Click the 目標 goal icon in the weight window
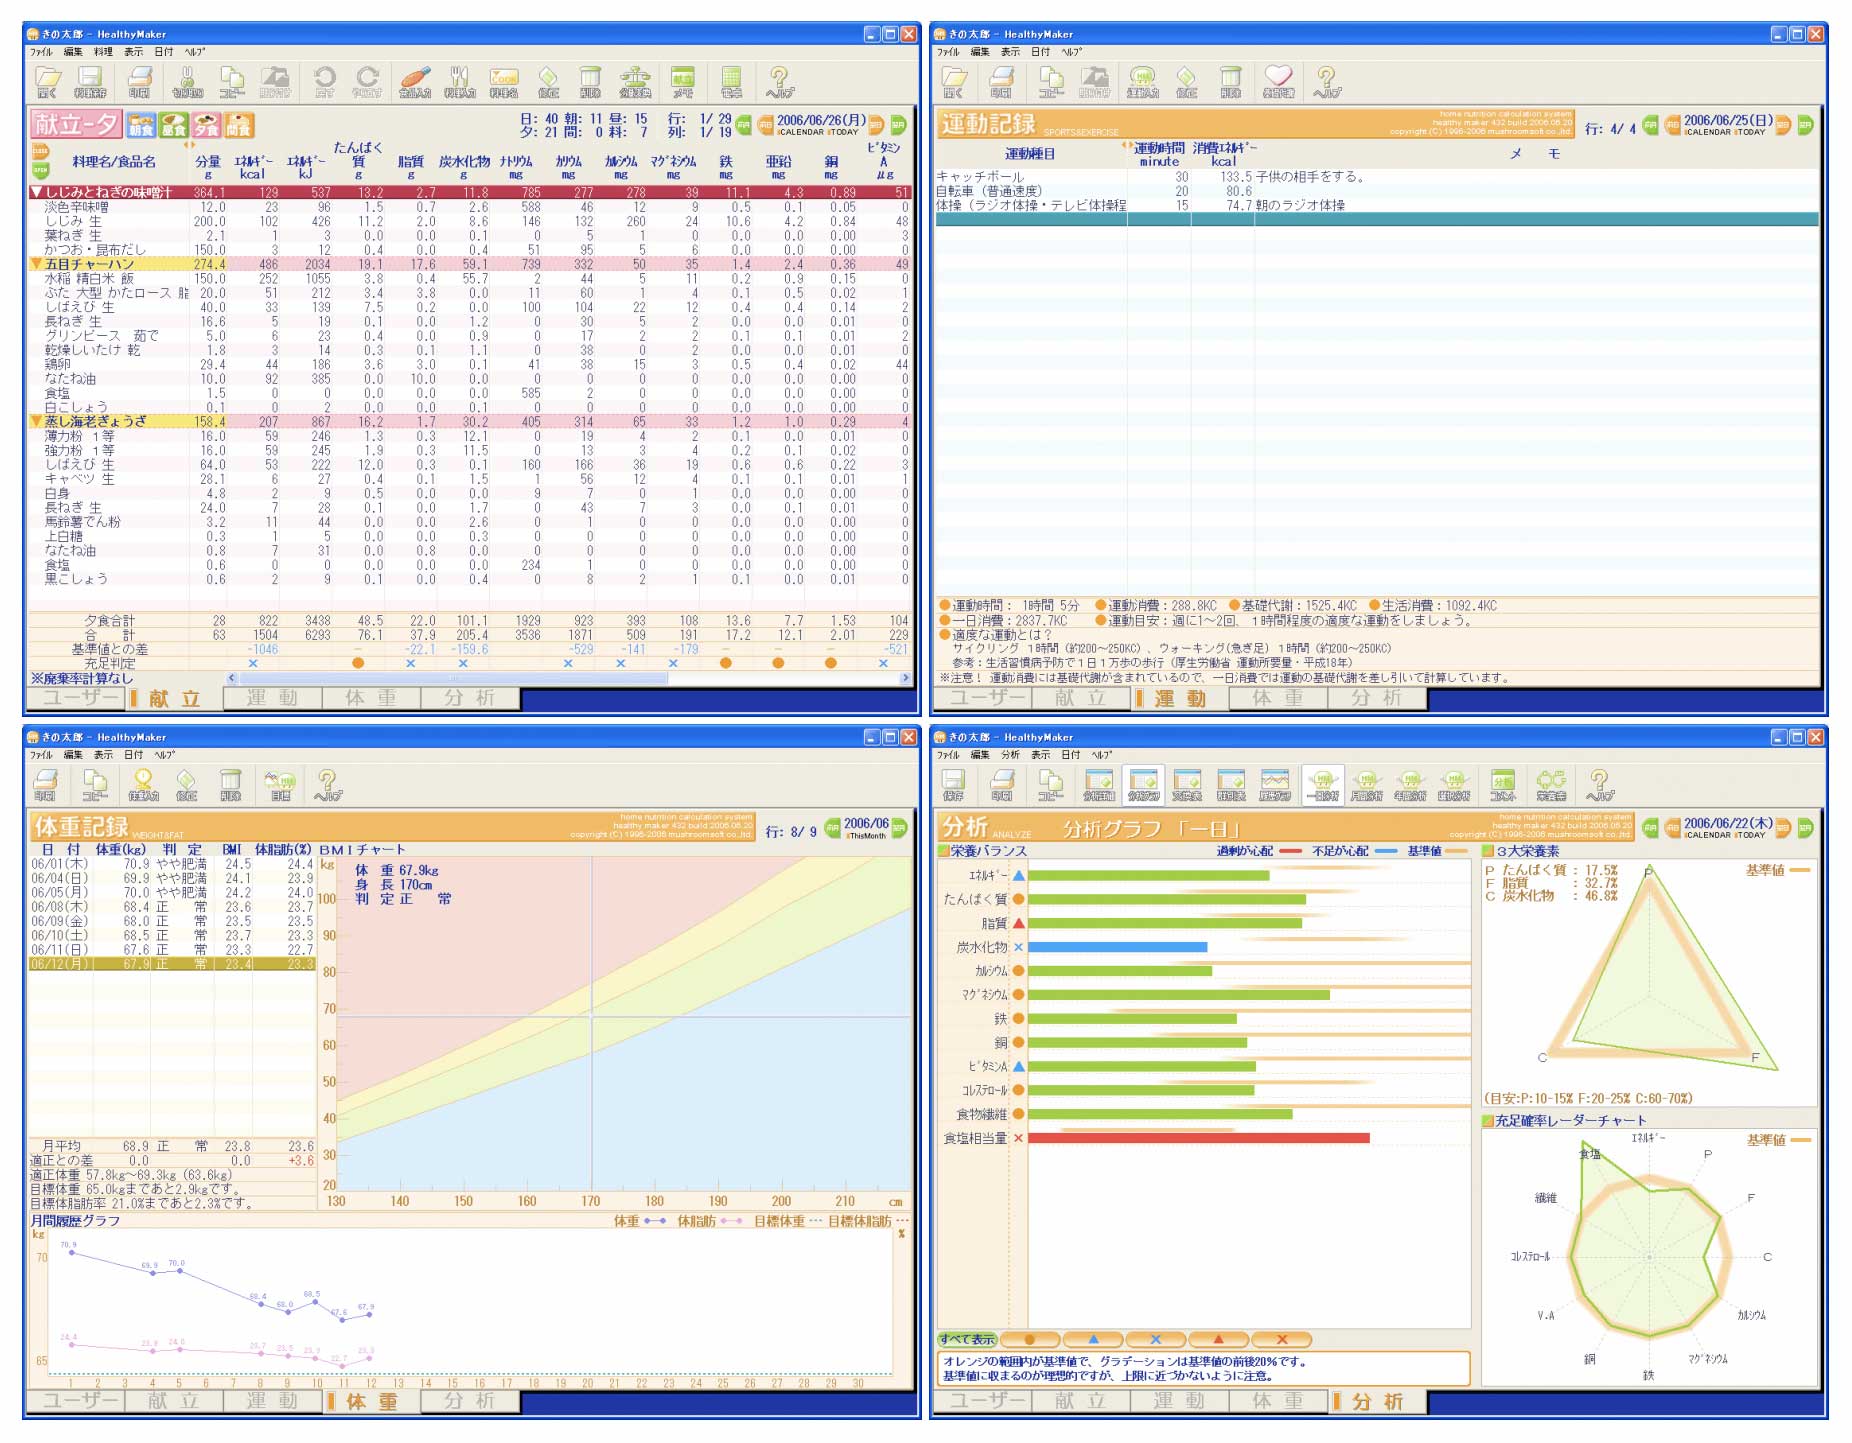The width and height of the screenshot is (1852, 1443). tap(280, 784)
